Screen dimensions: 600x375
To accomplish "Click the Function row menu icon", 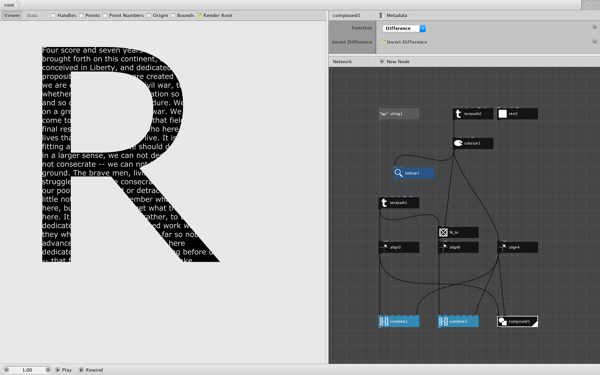I will 594,27.
